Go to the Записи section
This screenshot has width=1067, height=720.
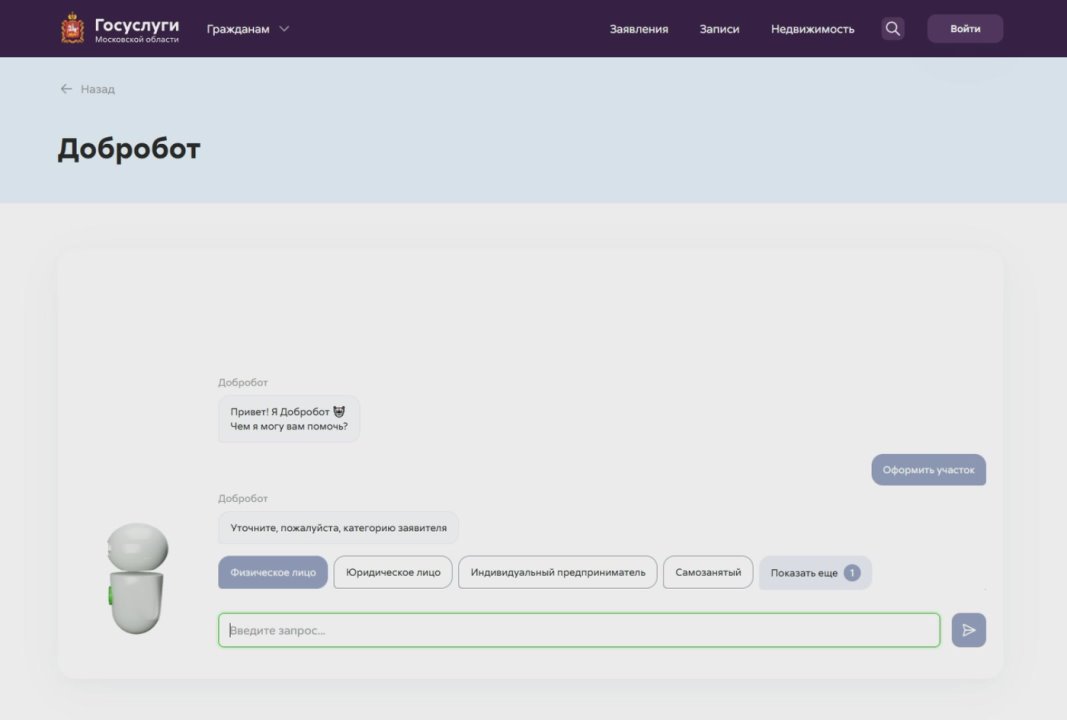(x=719, y=29)
